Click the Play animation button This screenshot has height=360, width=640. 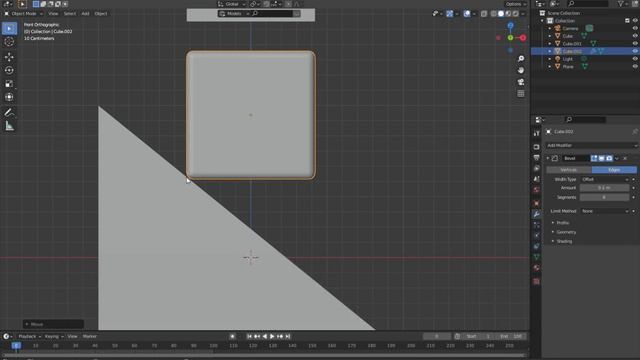click(x=272, y=336)
